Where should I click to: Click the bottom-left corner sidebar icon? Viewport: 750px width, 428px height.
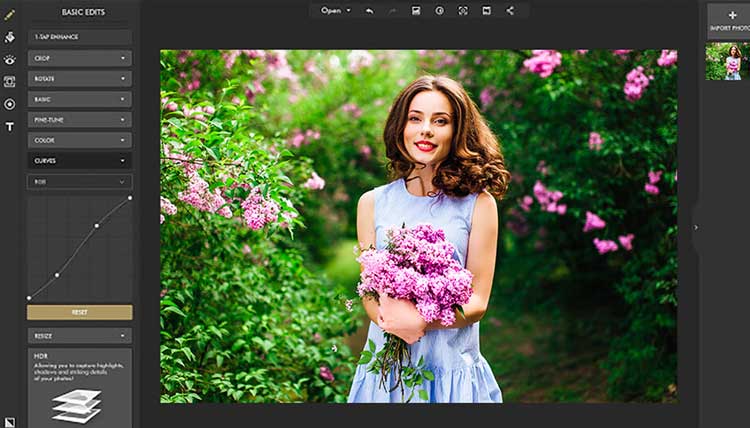click(x=10, y=422)
